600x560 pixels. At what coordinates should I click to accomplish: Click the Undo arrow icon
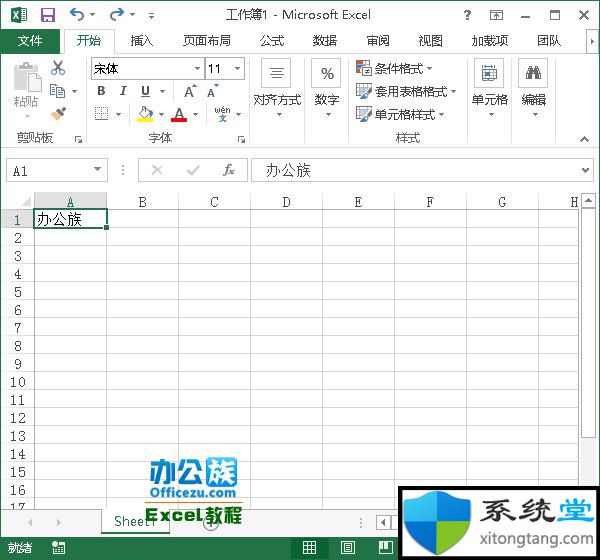click(77, 15)
